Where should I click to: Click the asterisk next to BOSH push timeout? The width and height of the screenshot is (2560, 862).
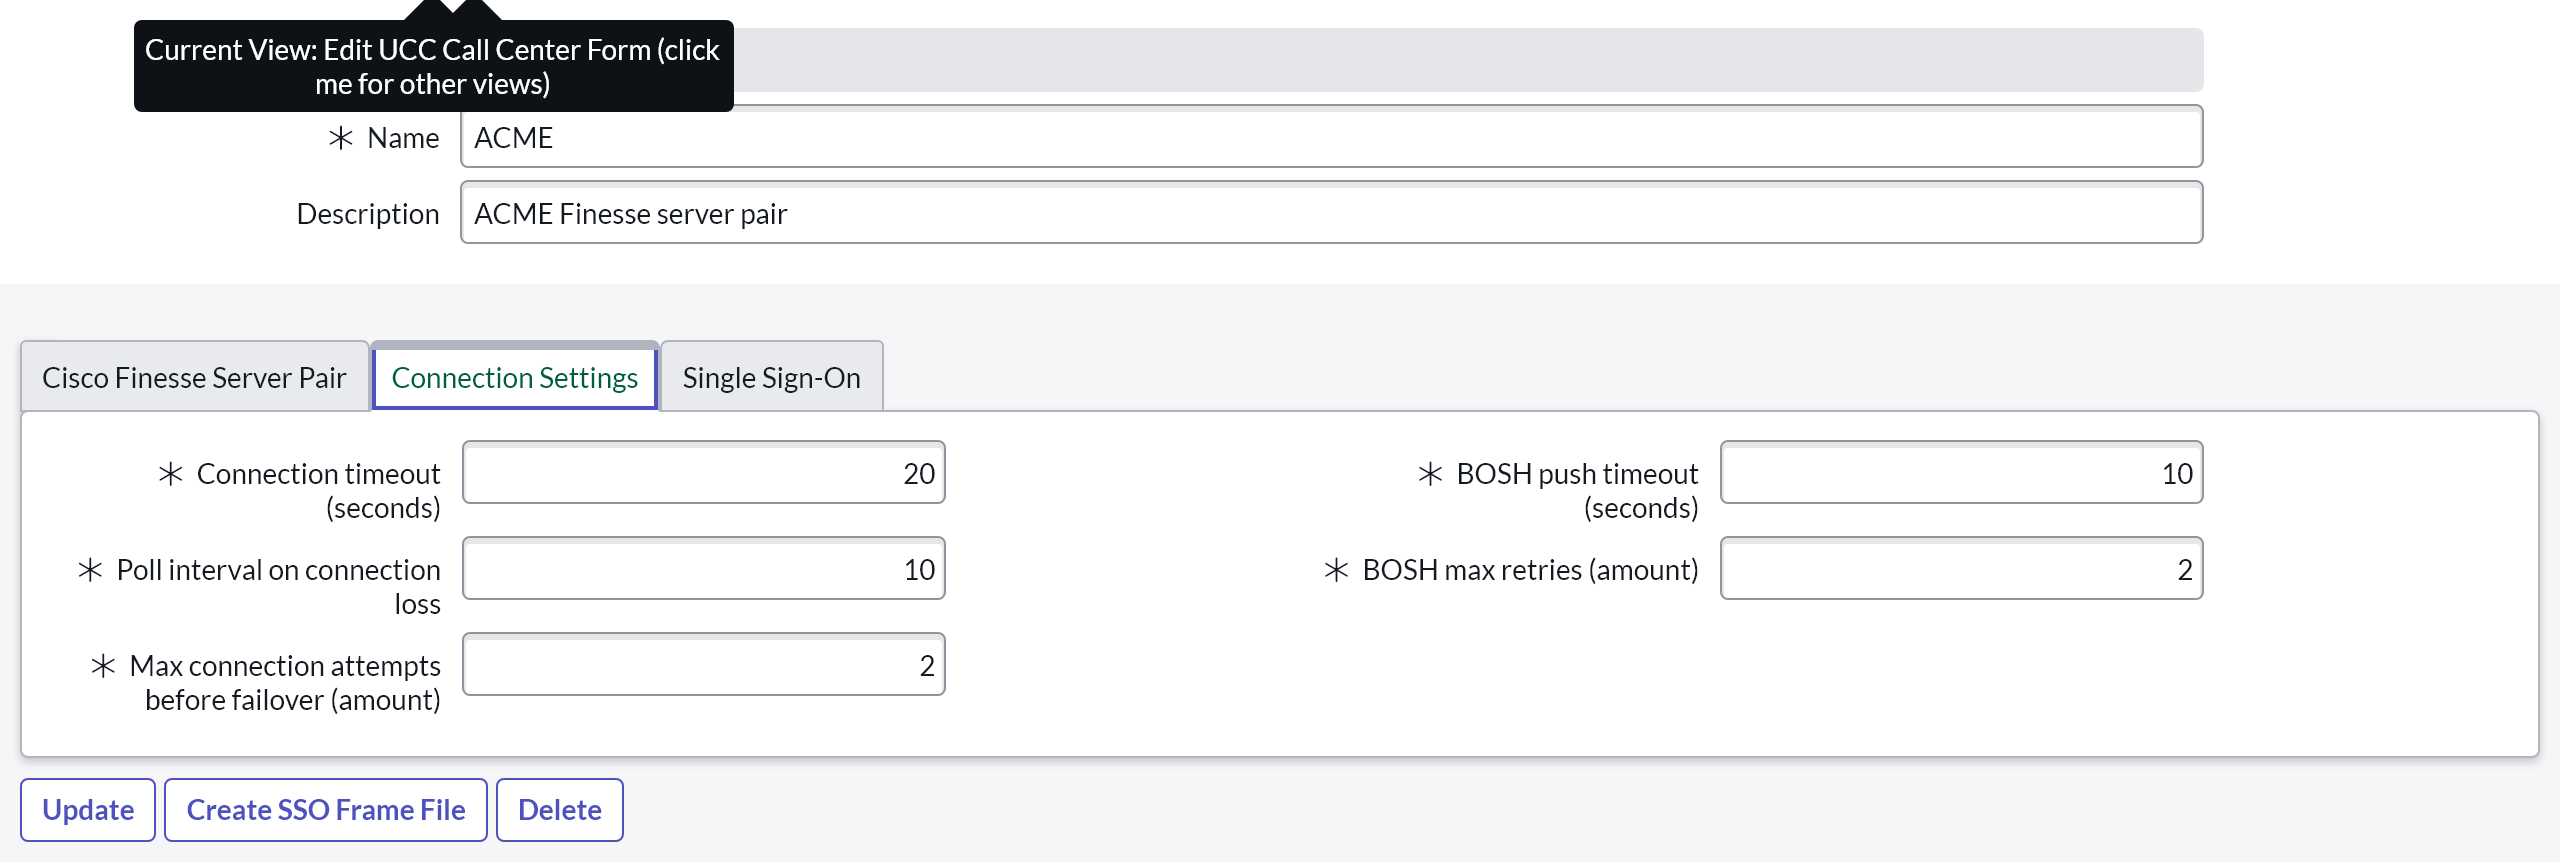point(1431,474)
